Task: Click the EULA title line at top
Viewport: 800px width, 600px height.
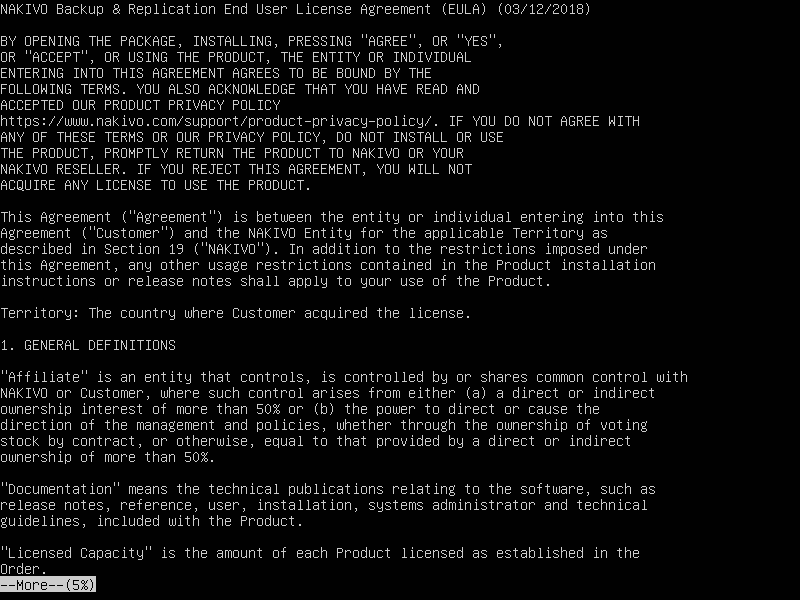Action: tap(295, 9)
